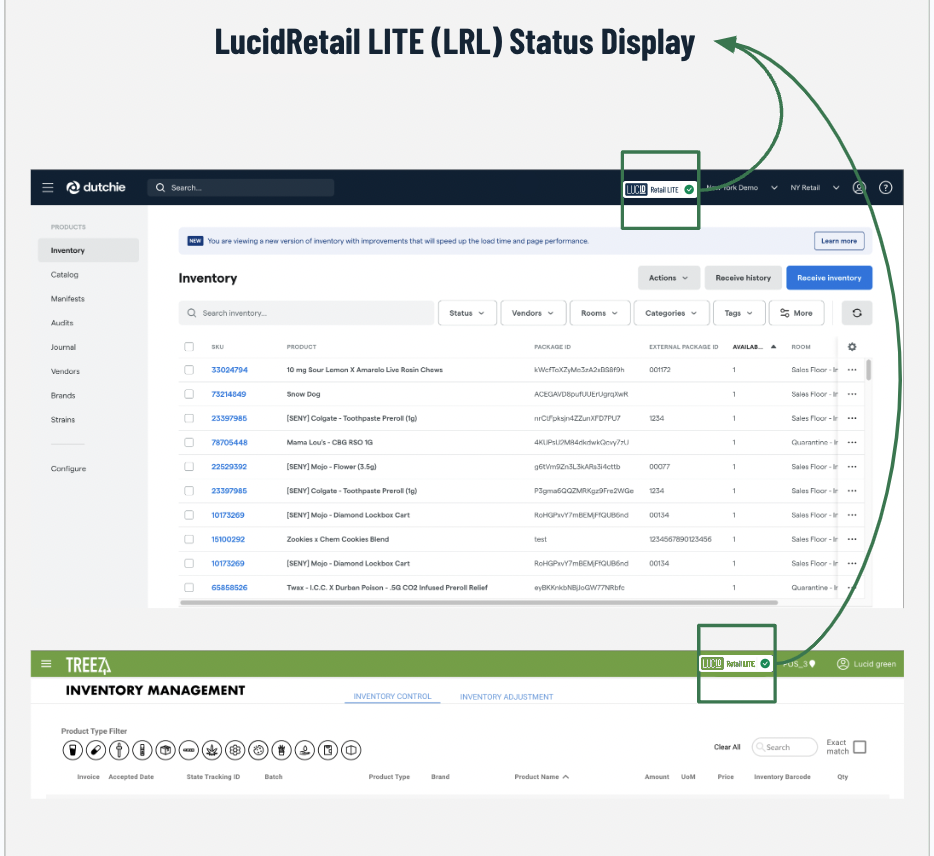Open the help question mark icon
Viewport: 934px width, 856px height.
885,187
